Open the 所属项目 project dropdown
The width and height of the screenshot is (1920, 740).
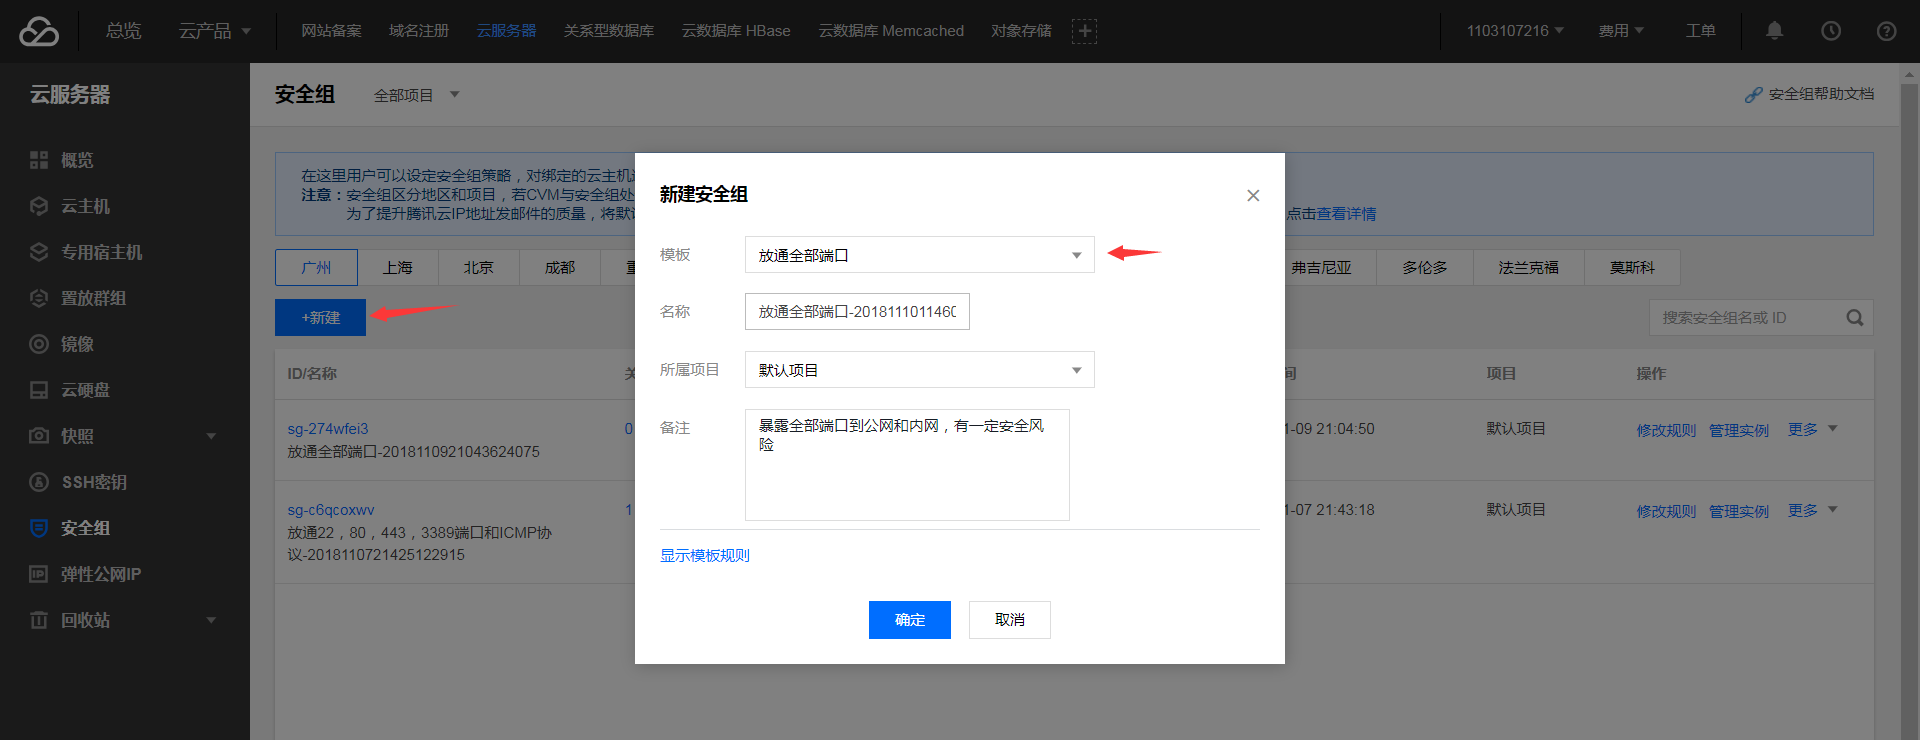(x=920, y=370)
